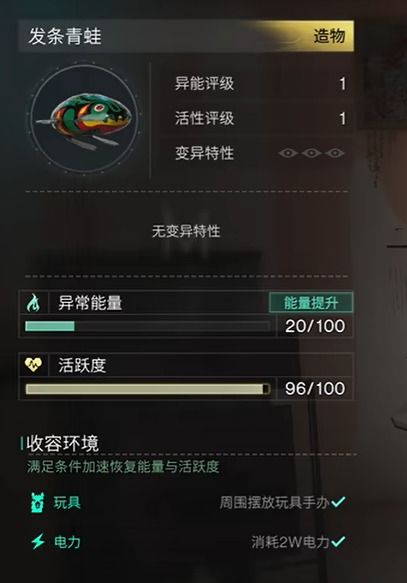Click the checkmark after 消耗2W电力

point(338,541)
